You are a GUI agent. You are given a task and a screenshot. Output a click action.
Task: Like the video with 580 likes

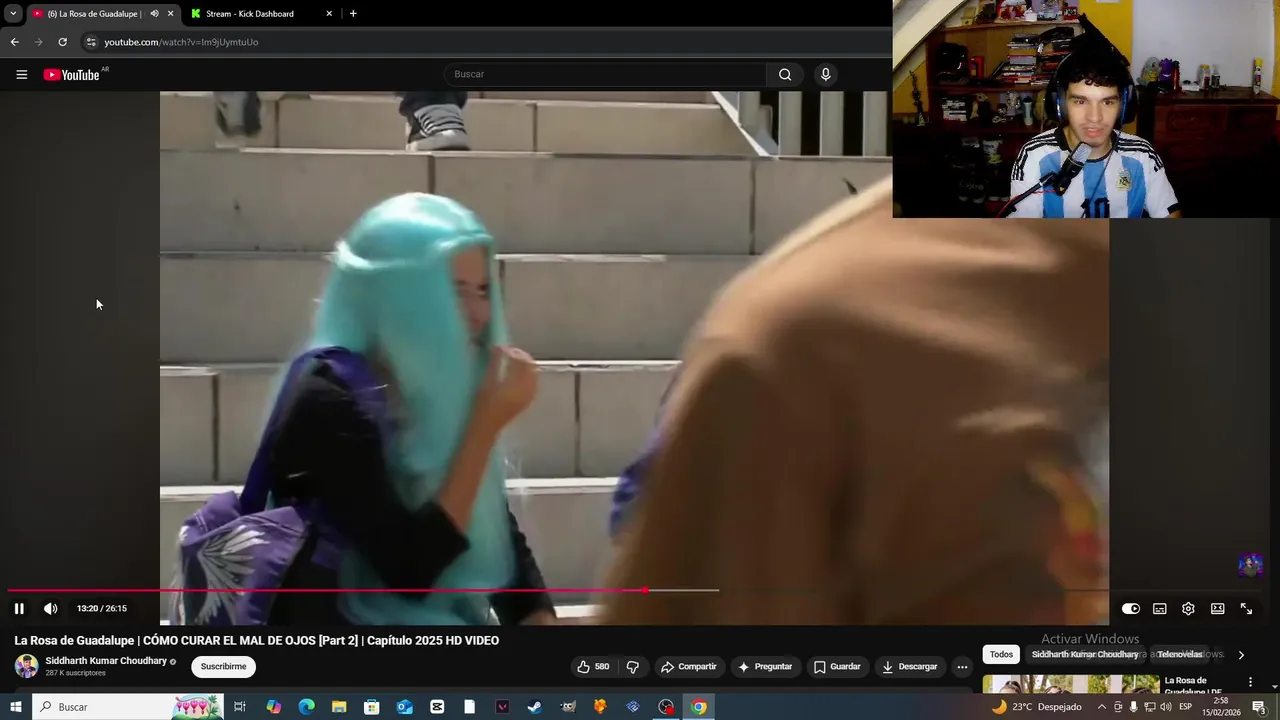(593, 666)
